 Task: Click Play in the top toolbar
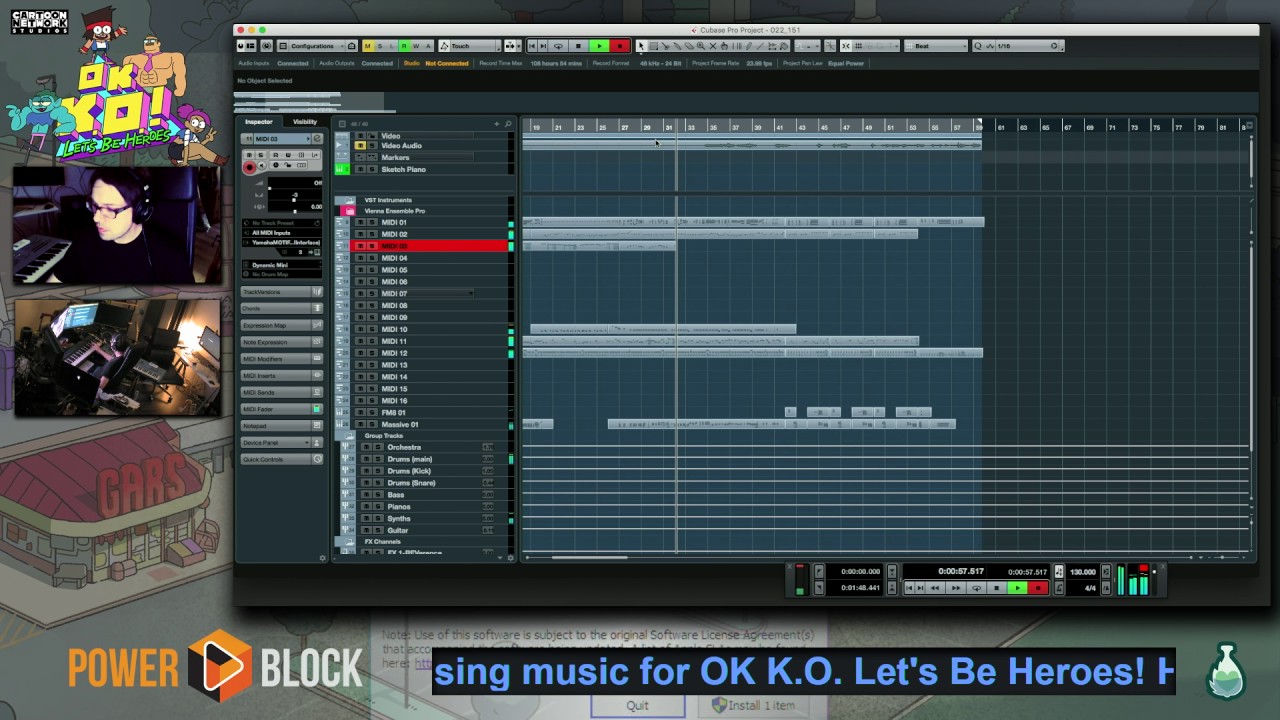pyautogui.click(x=599, y=46)
